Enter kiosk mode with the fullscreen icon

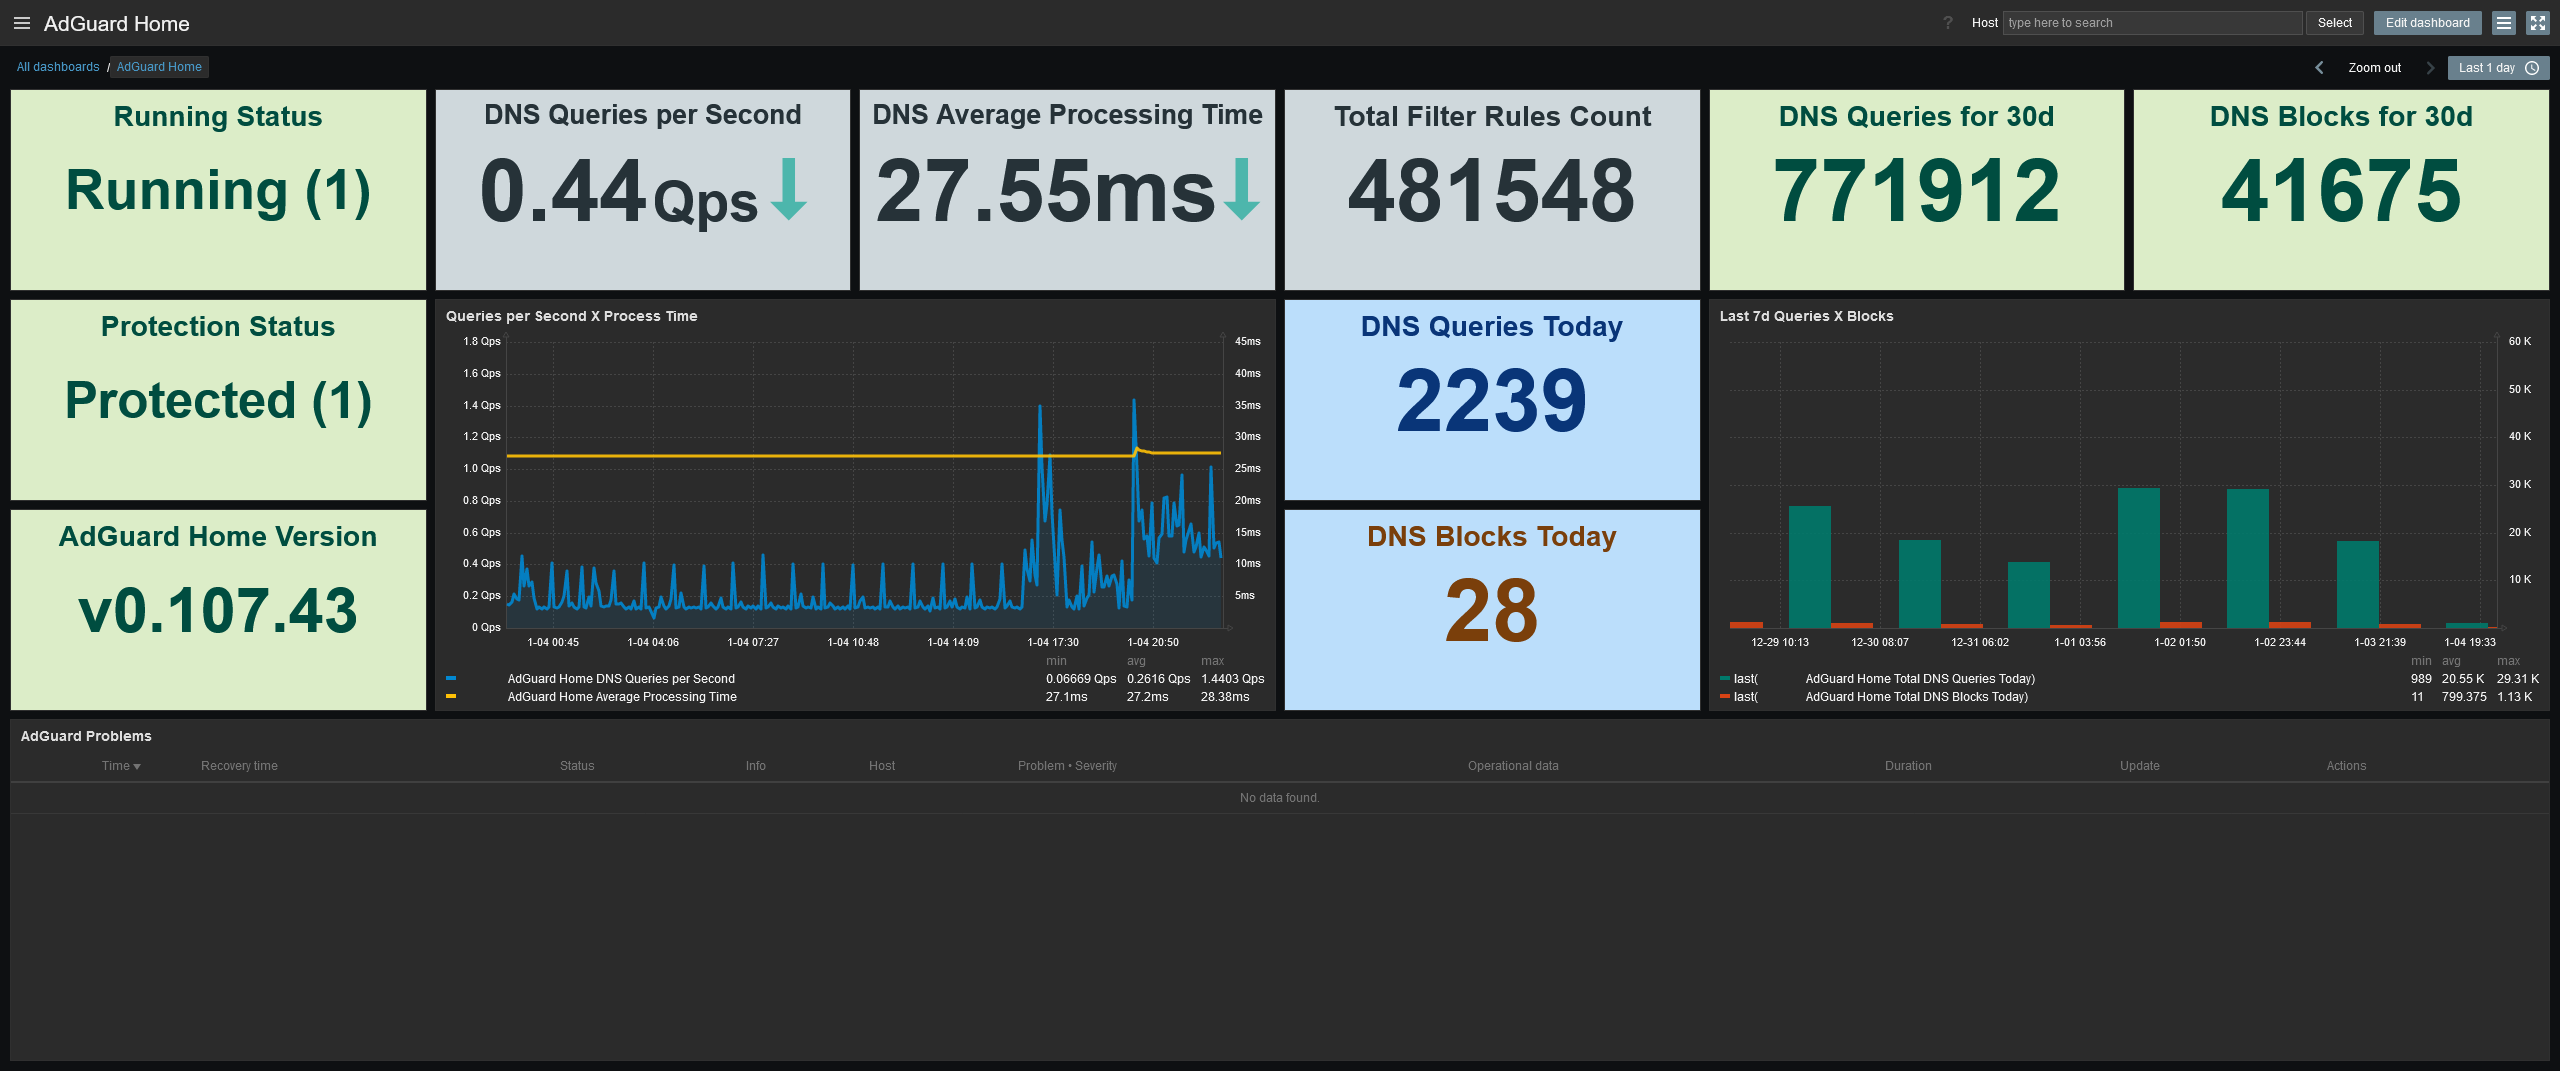click(x=2538, y=23)
